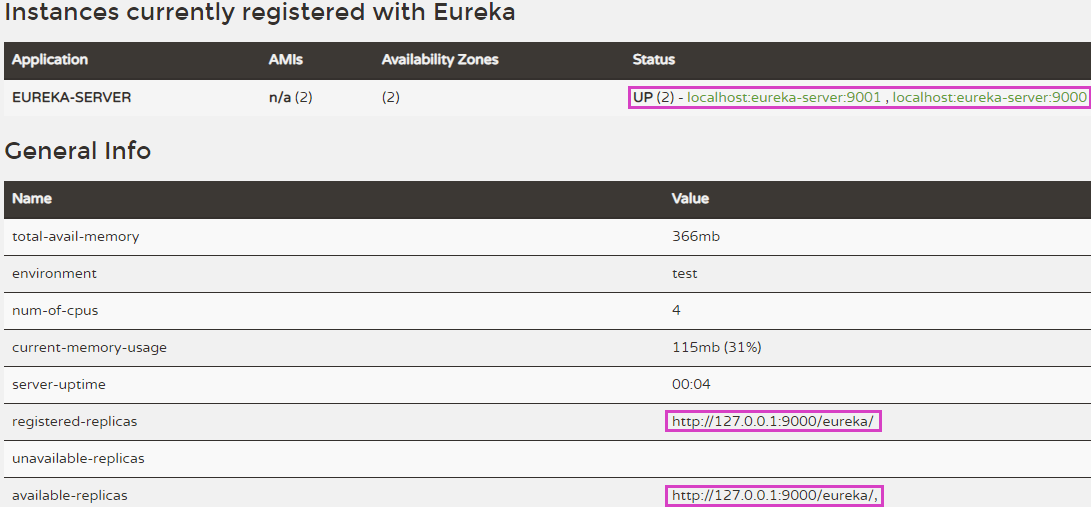Select the total-avail-memory row label
The height and width of the screenshot is (507, 1091).
pyautogui.click(x=76, y=236)
